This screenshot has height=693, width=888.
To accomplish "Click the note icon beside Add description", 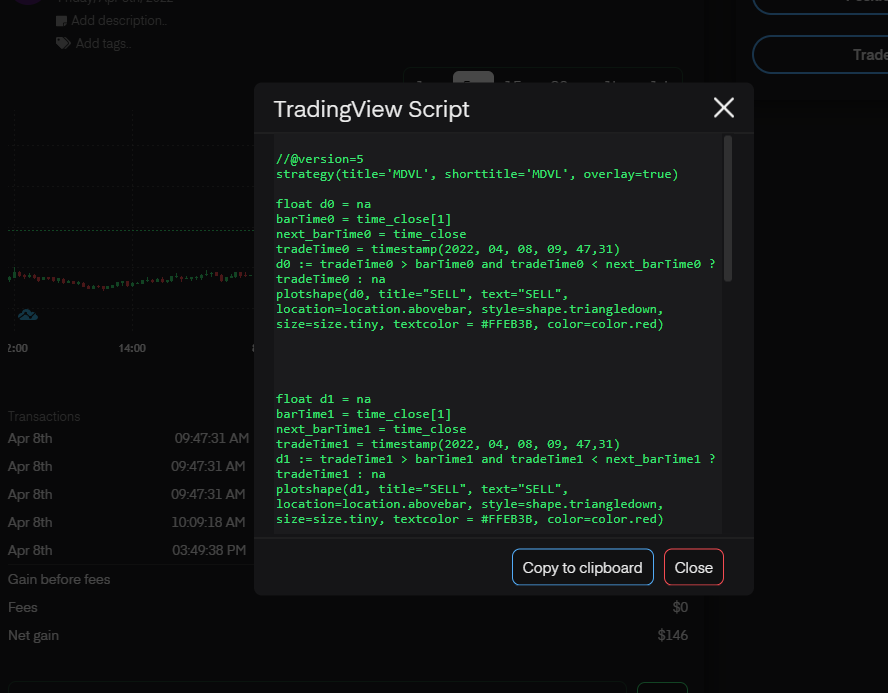I will click(61, 21).
